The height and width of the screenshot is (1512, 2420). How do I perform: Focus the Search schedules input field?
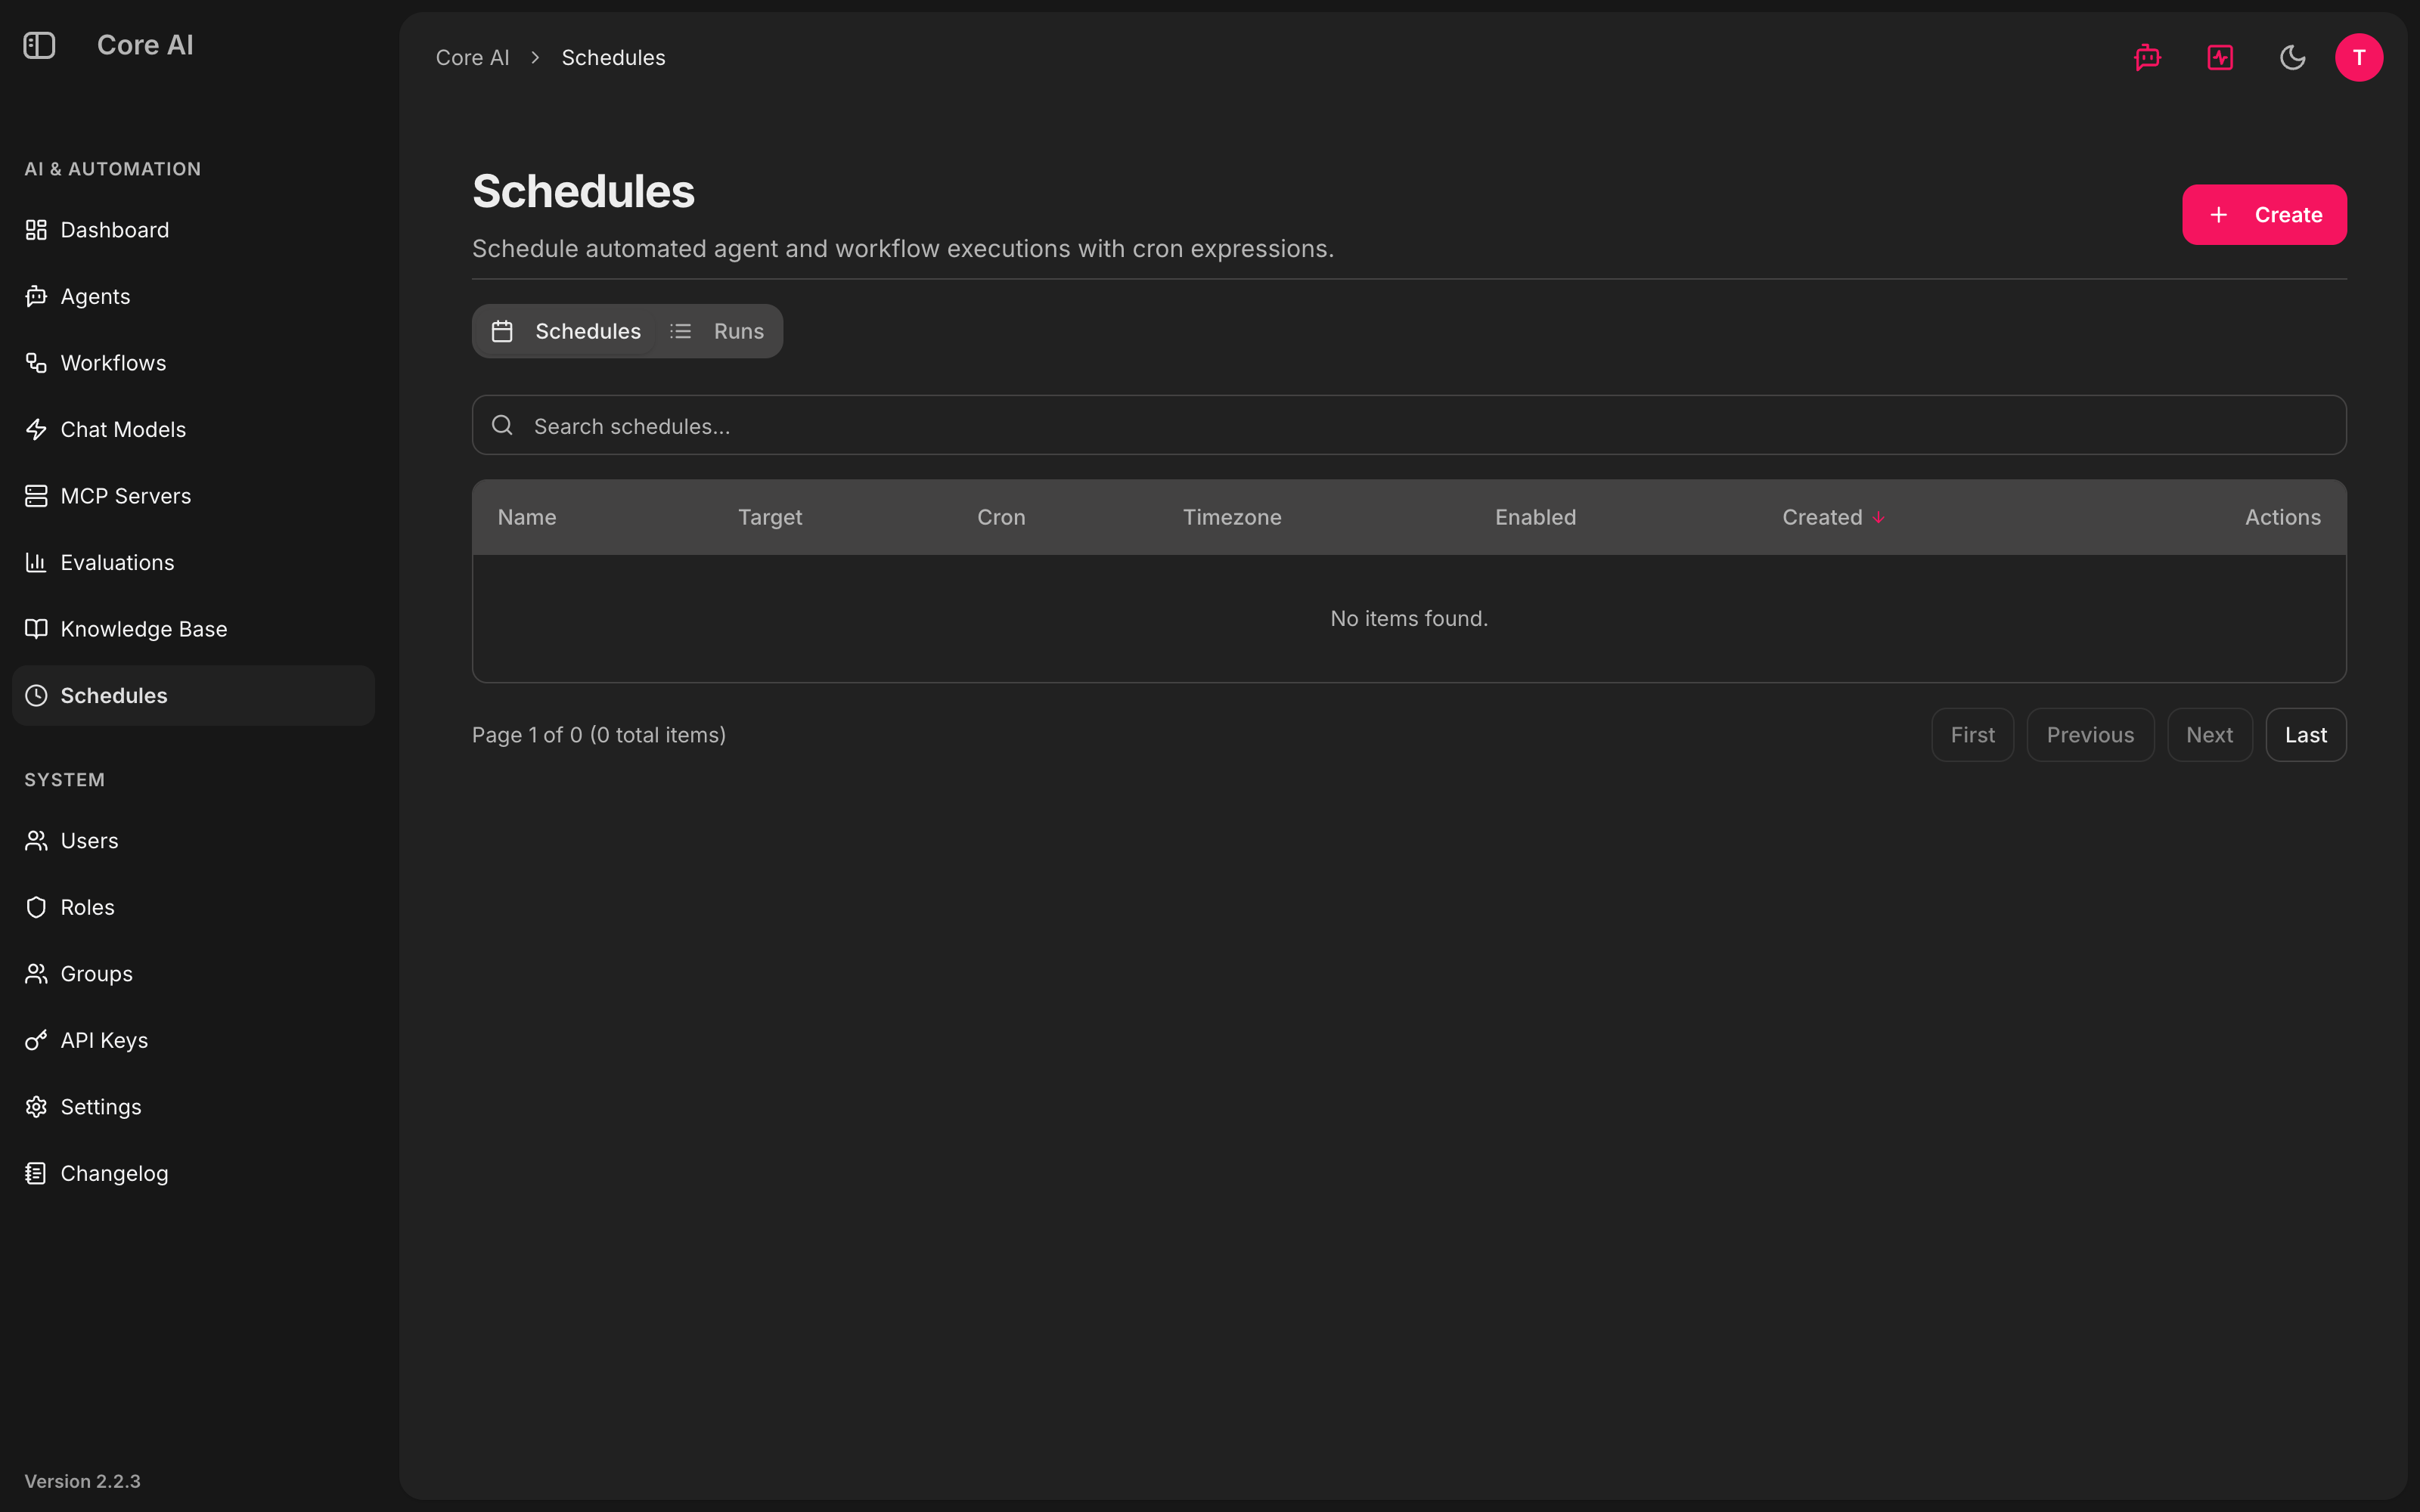click(1409, 425)
